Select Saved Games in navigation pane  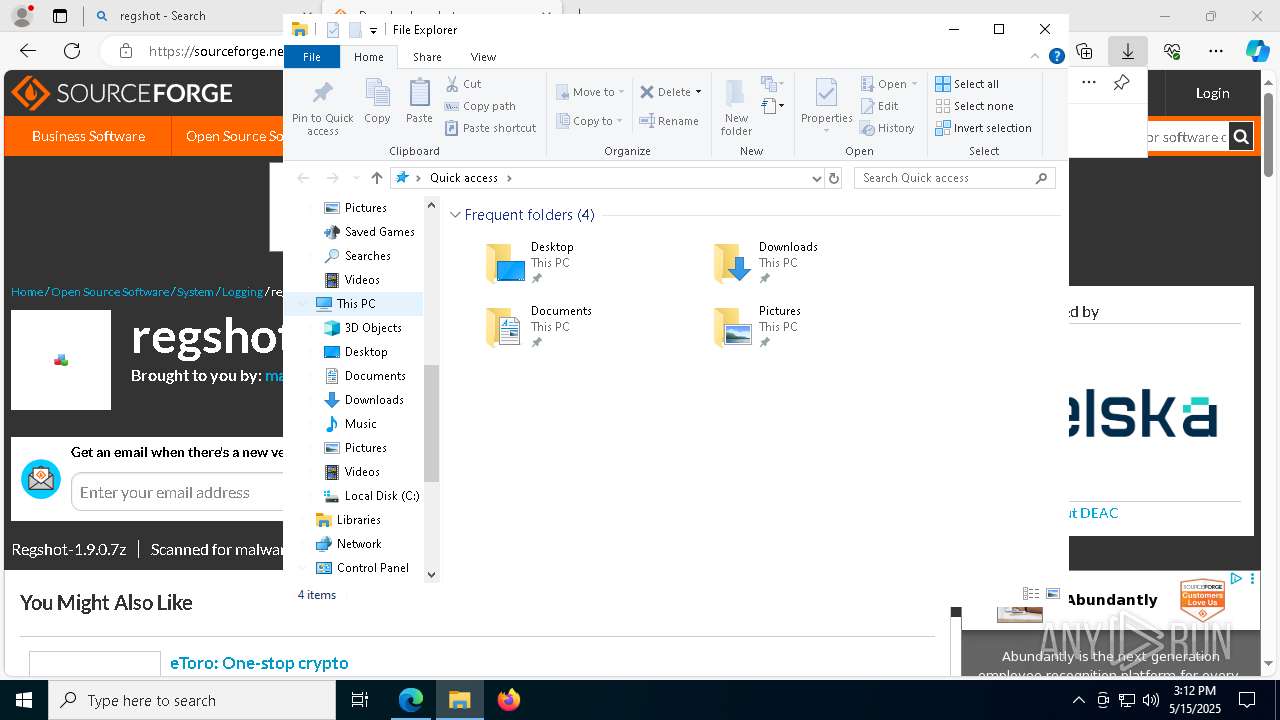(x=369, y=232)
